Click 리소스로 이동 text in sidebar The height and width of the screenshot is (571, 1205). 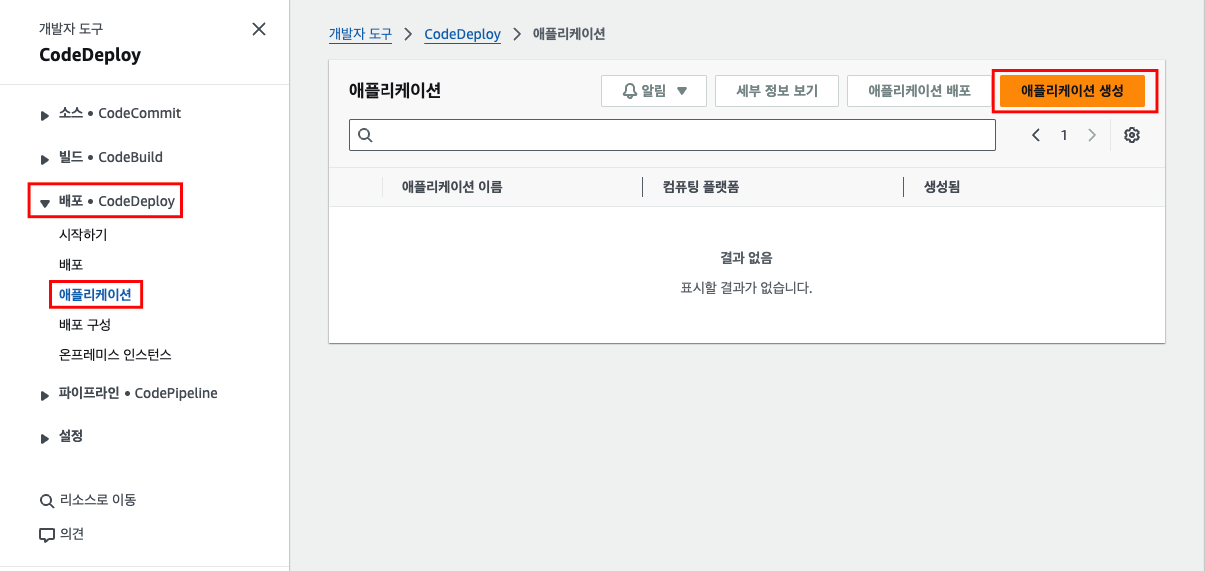coord(98,500)
